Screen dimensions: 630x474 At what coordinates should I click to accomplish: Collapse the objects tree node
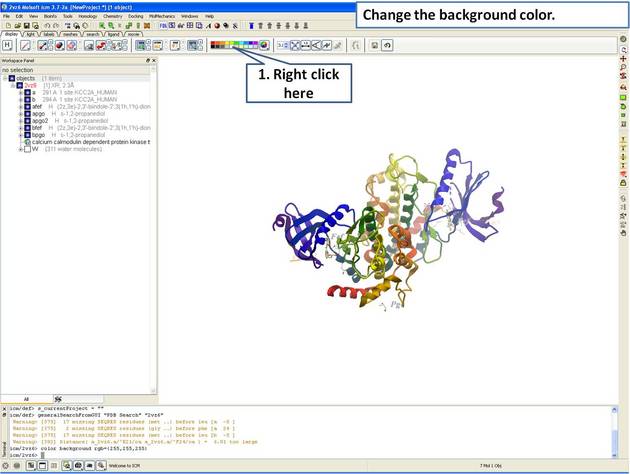[x=5, y=78]
